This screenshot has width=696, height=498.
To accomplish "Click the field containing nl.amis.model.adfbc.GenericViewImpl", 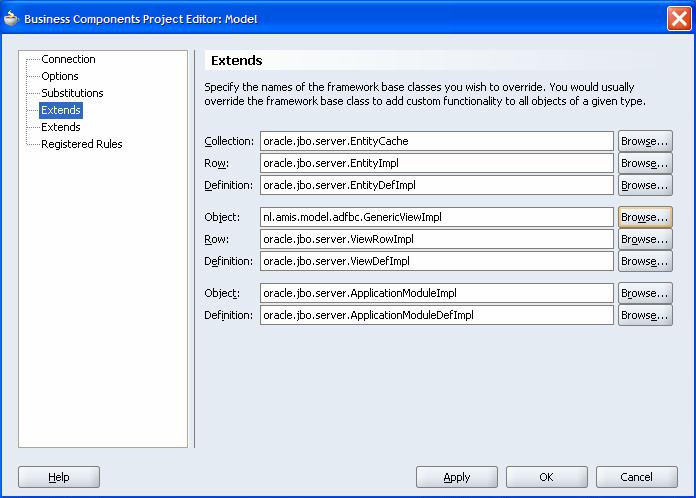I will 436,217.
